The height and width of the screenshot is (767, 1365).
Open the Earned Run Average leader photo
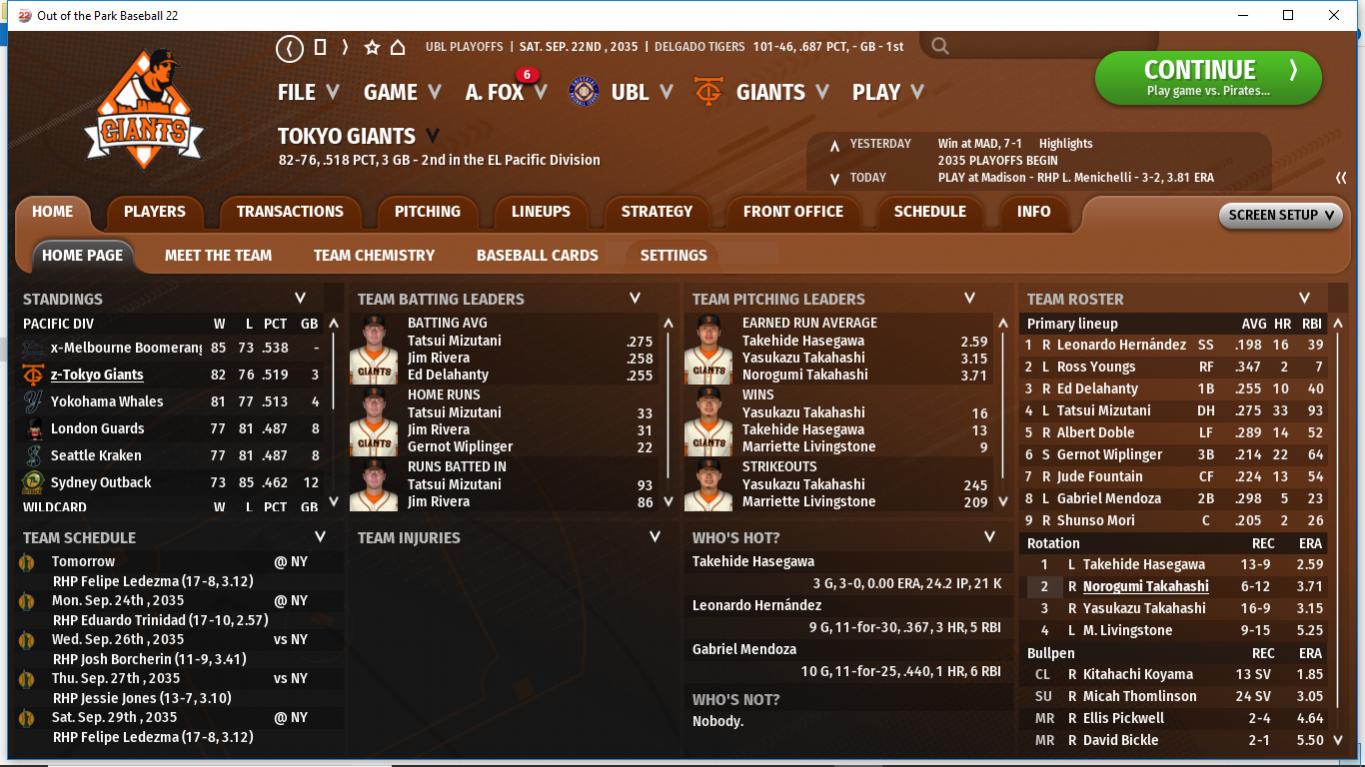(x=708, y=349)
